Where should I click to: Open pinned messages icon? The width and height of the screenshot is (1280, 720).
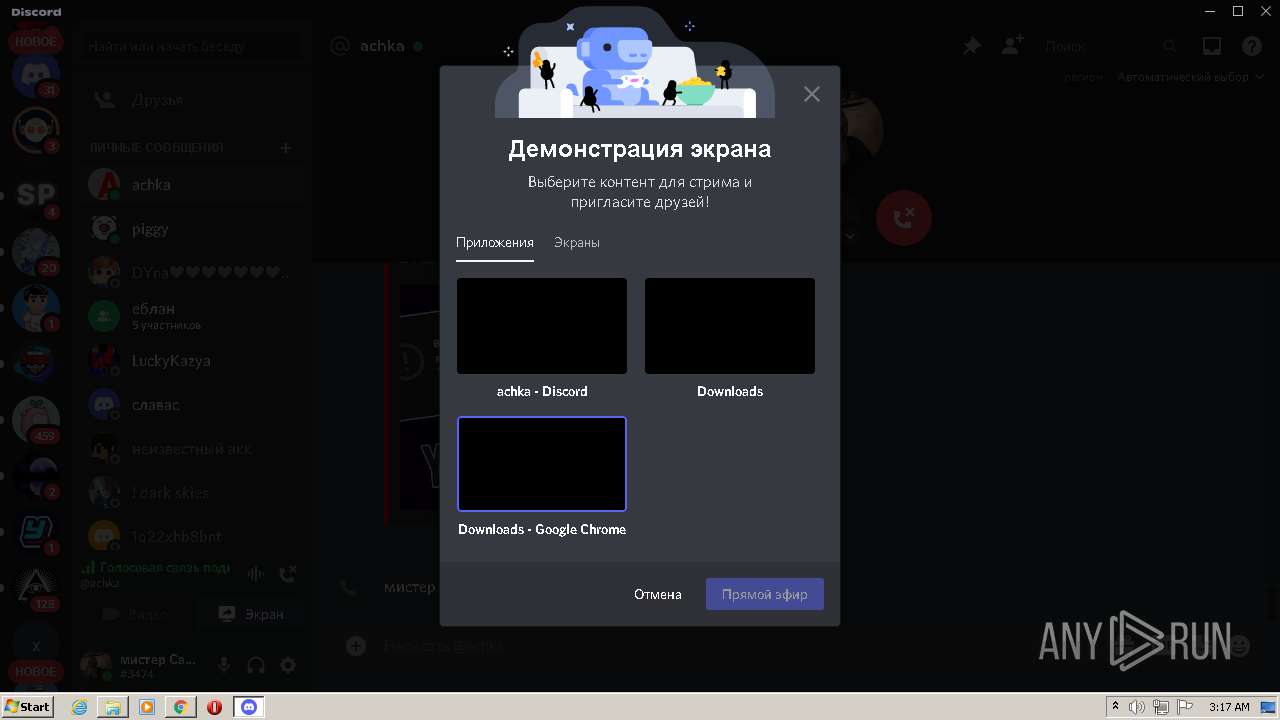[x=971, y=46]
